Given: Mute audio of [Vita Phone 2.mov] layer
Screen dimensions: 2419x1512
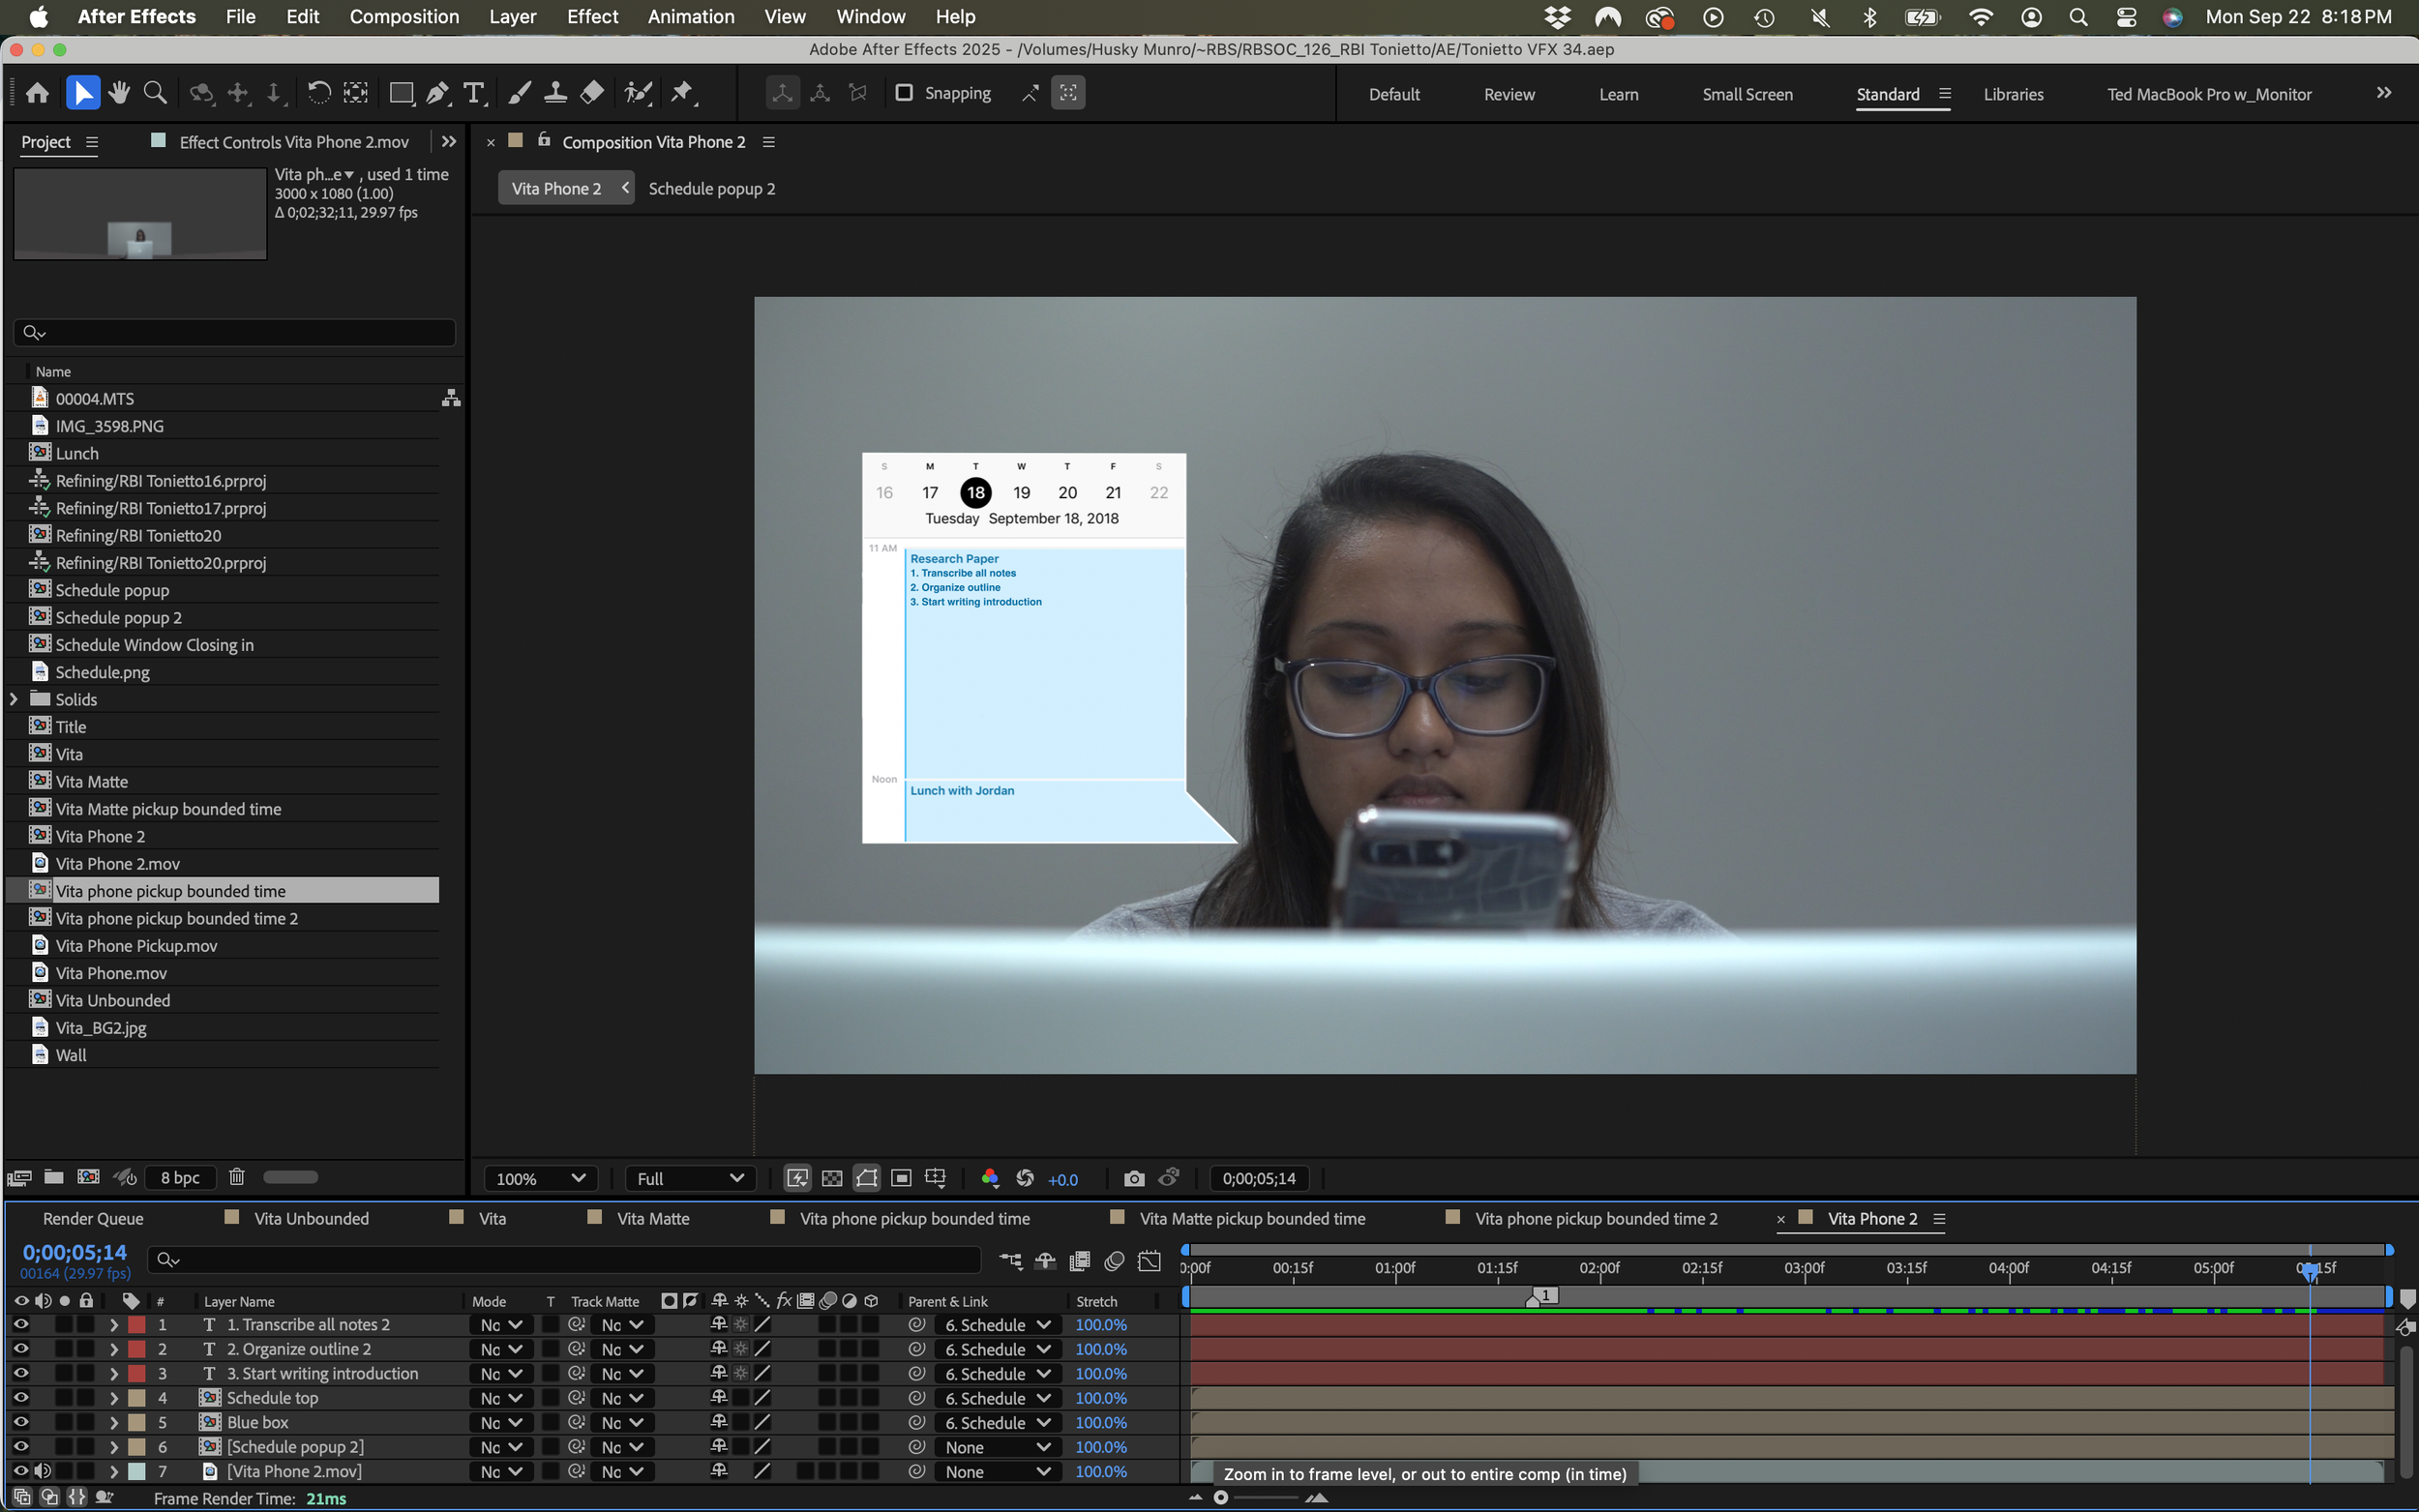Looking at the screenshot, I should (43, 1471).
